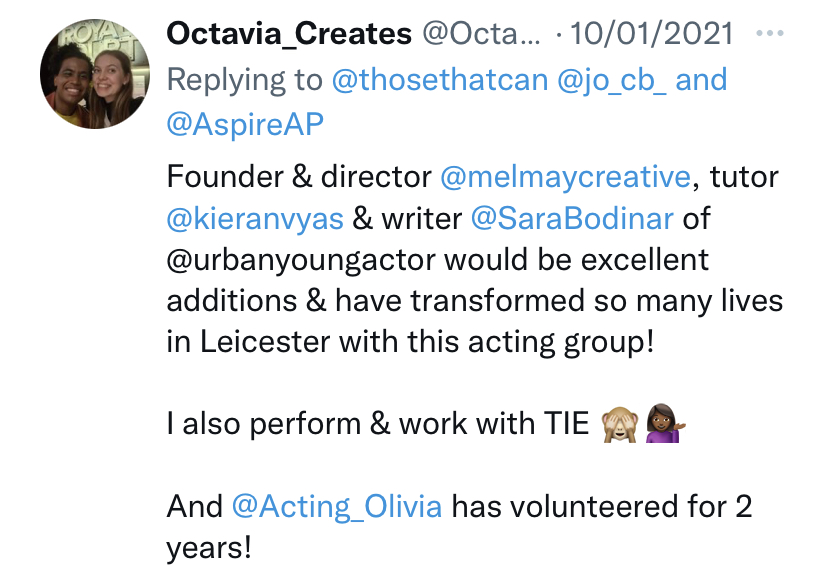The image size is (828, 580).
Task: Click 'has volunteered for 2' tweet text
Action: [x=601, y=506]
